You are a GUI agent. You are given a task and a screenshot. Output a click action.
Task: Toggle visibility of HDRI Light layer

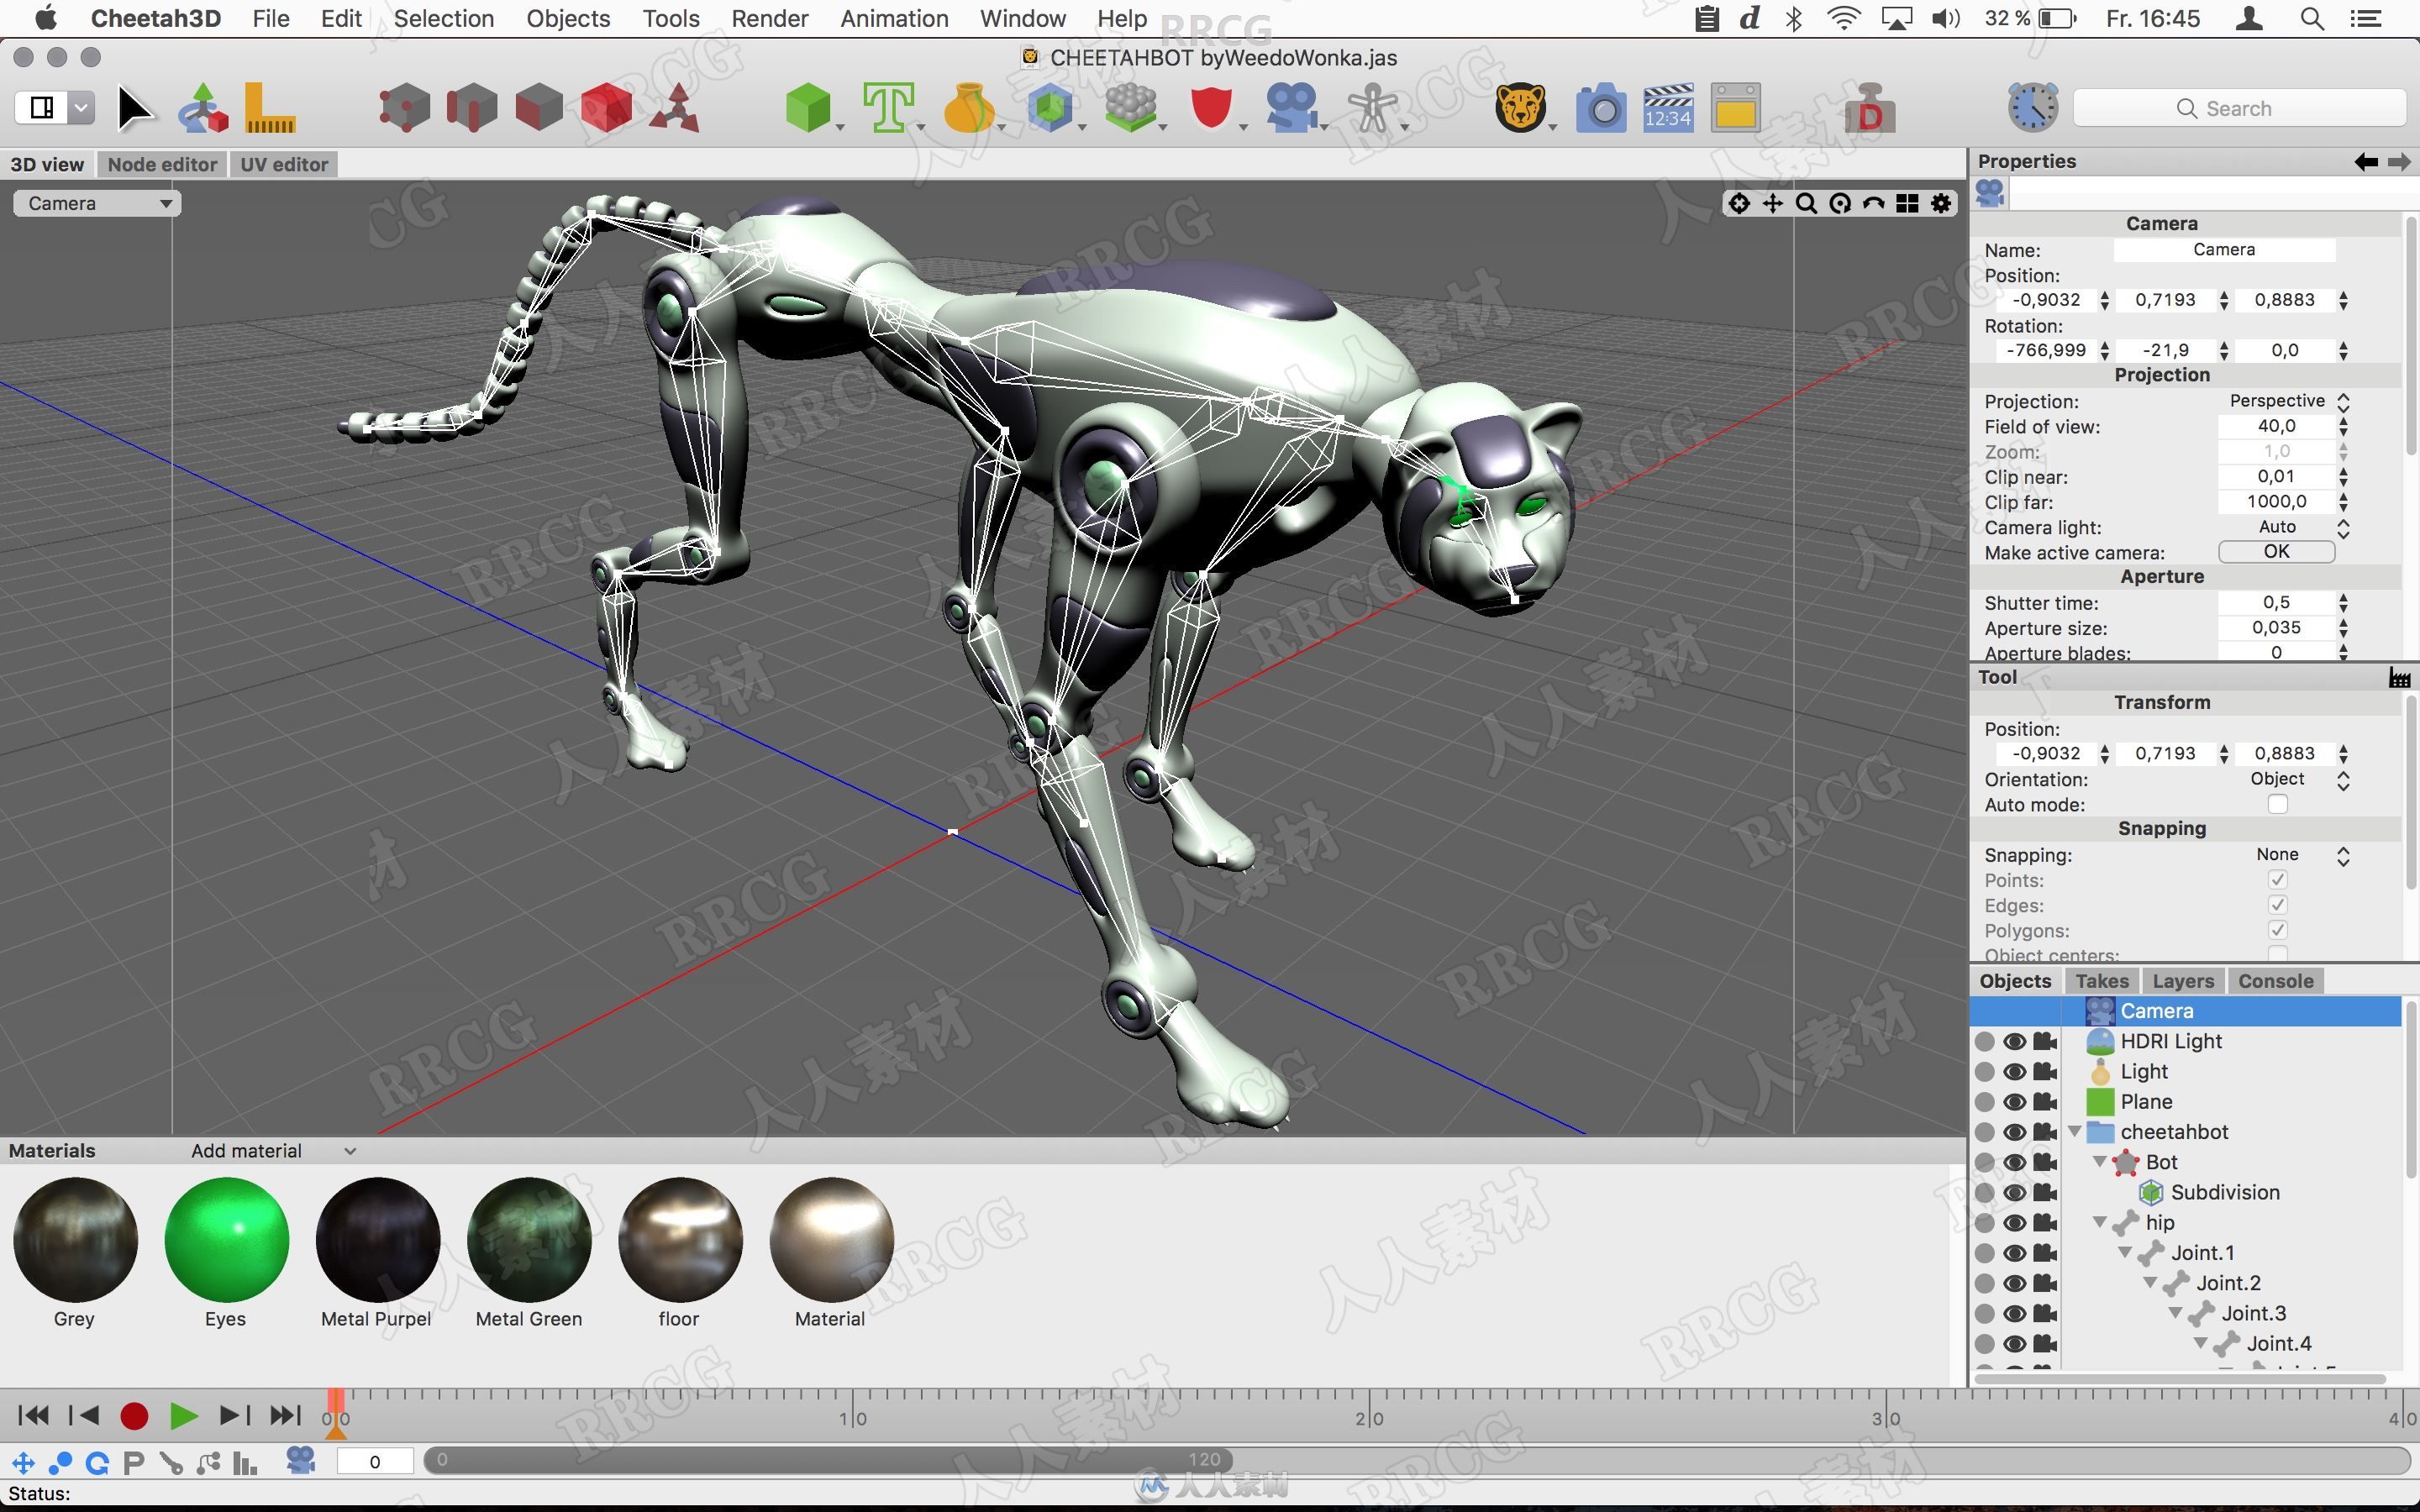pos(2016,1040)
